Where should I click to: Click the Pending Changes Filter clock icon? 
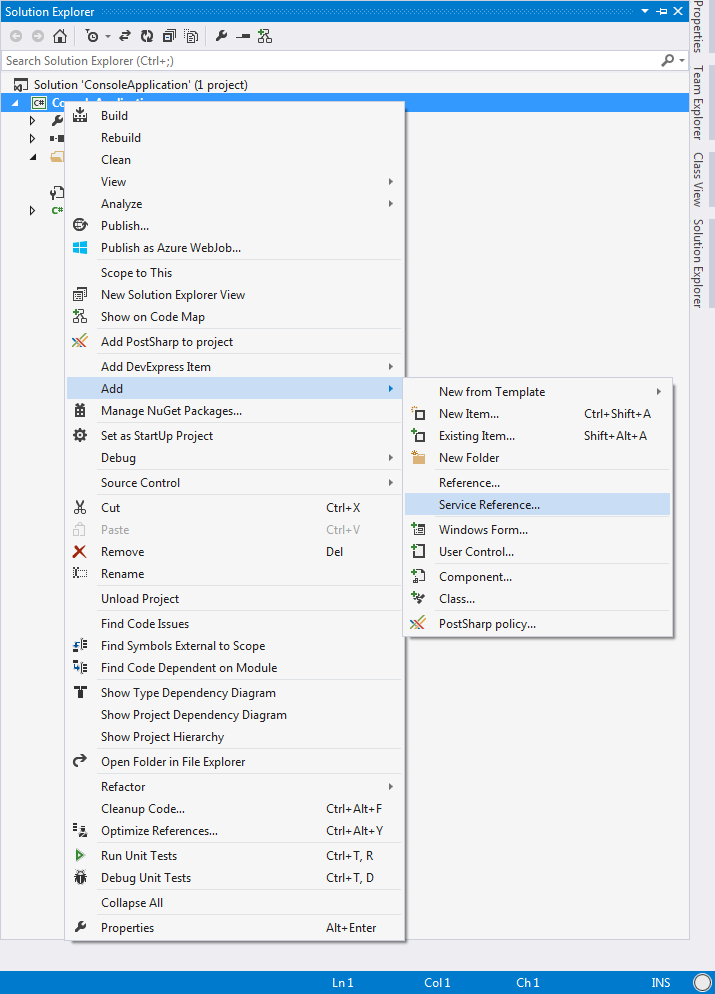pos(92,36)
